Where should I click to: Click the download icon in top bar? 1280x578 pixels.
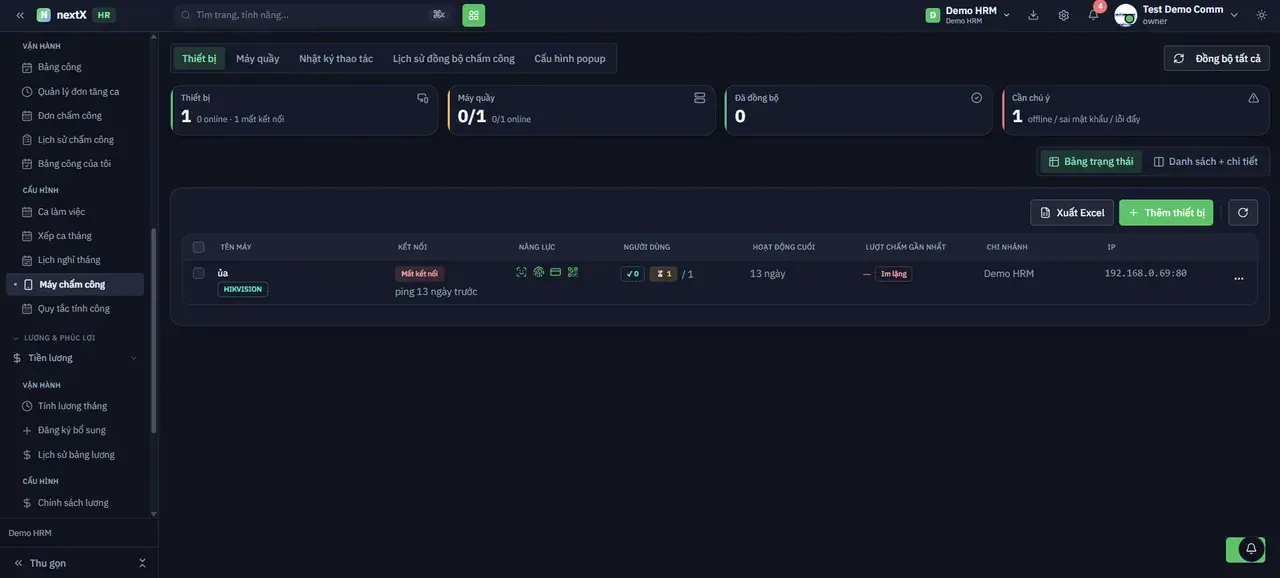click(x=1033, y=15)
